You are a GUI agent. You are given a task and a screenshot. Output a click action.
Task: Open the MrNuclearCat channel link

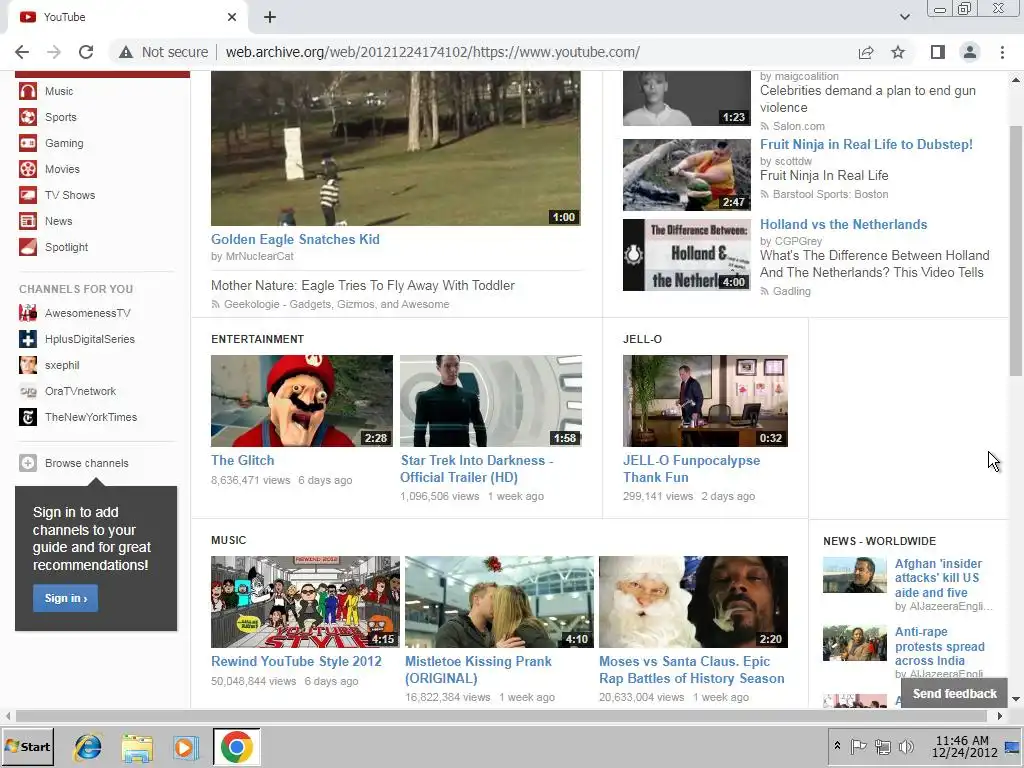click(259, 257)
